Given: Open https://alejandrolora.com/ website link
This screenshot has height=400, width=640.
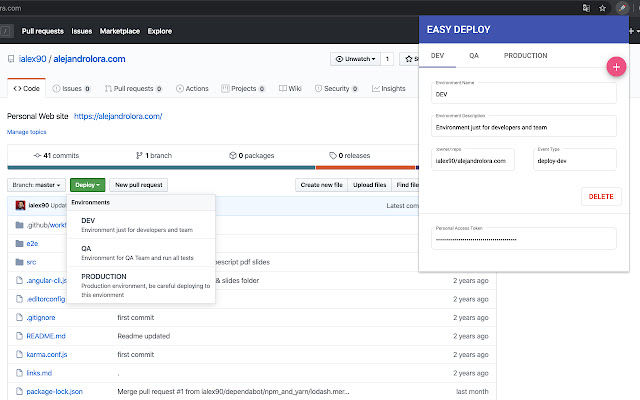Looking at the screenshot, I should [118, 116].
